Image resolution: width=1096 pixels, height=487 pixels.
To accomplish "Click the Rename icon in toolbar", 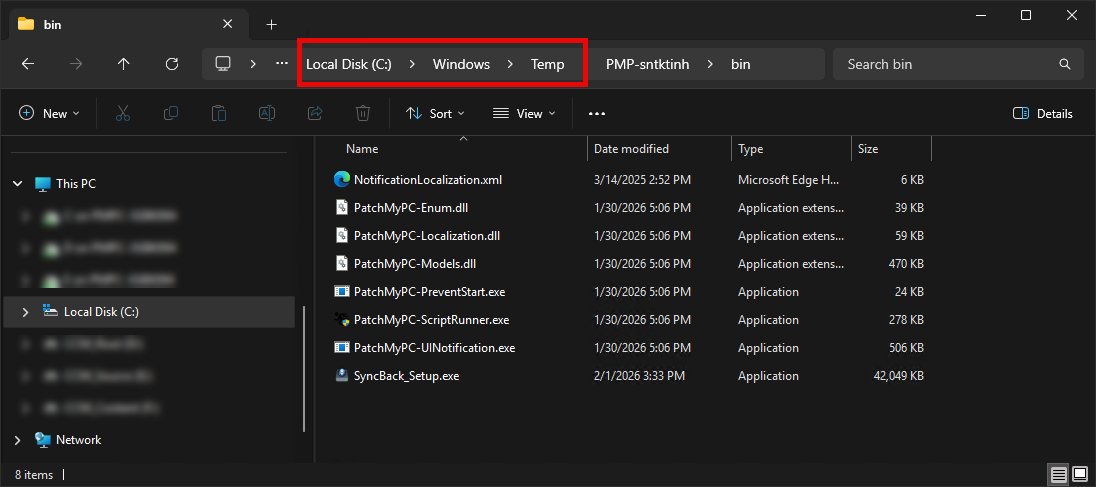I will [x=267, y=113].
